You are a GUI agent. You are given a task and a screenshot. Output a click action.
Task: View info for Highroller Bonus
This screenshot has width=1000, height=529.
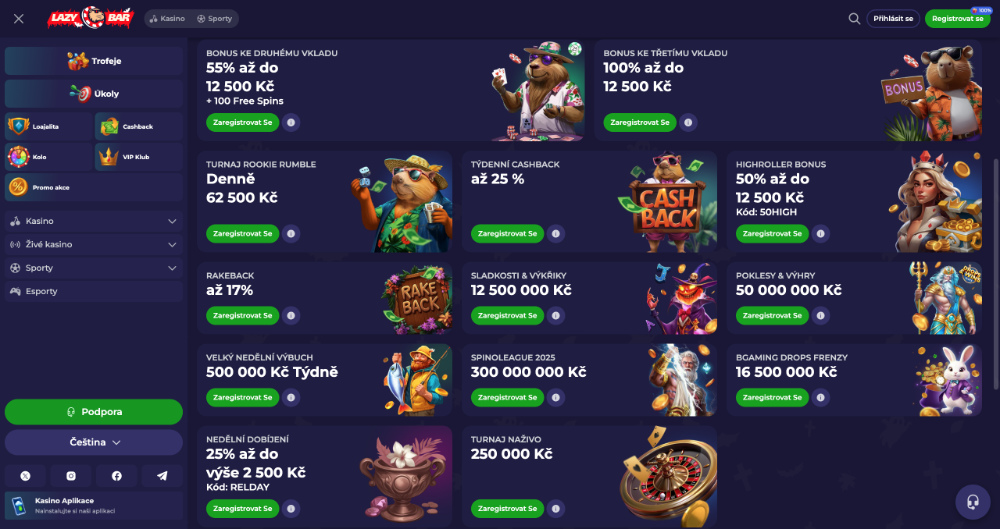pos(821,234)
